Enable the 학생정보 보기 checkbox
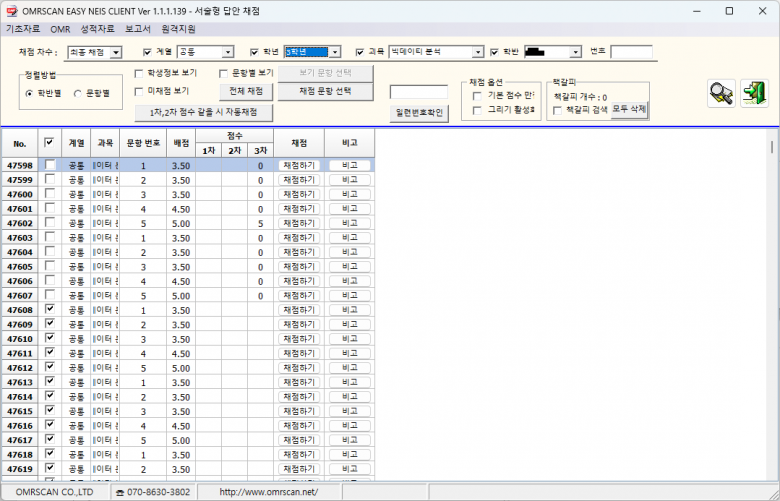This screenshot has height=501, width=780. (140, 74)
